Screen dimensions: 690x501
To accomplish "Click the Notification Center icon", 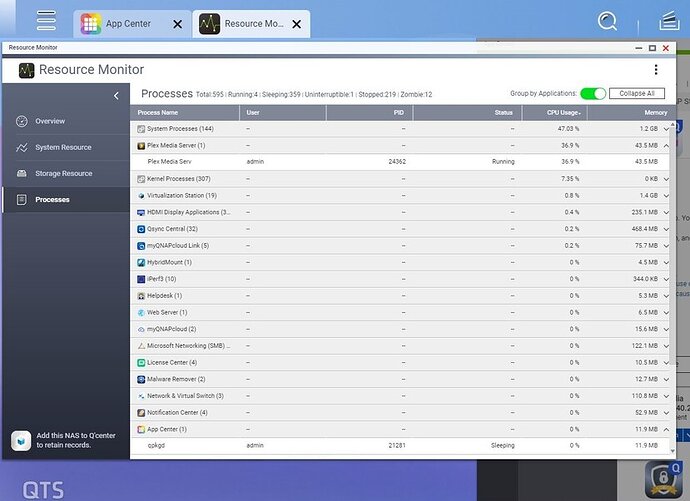I will click(141, 413).
